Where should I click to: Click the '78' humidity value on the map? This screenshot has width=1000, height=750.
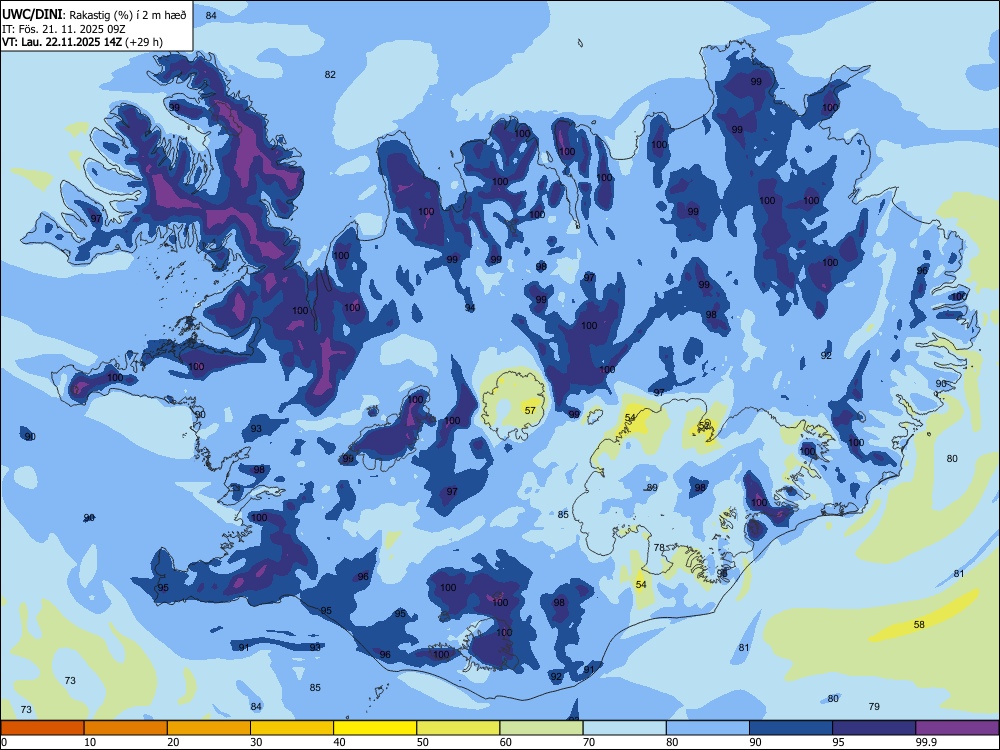coord(659,547)
